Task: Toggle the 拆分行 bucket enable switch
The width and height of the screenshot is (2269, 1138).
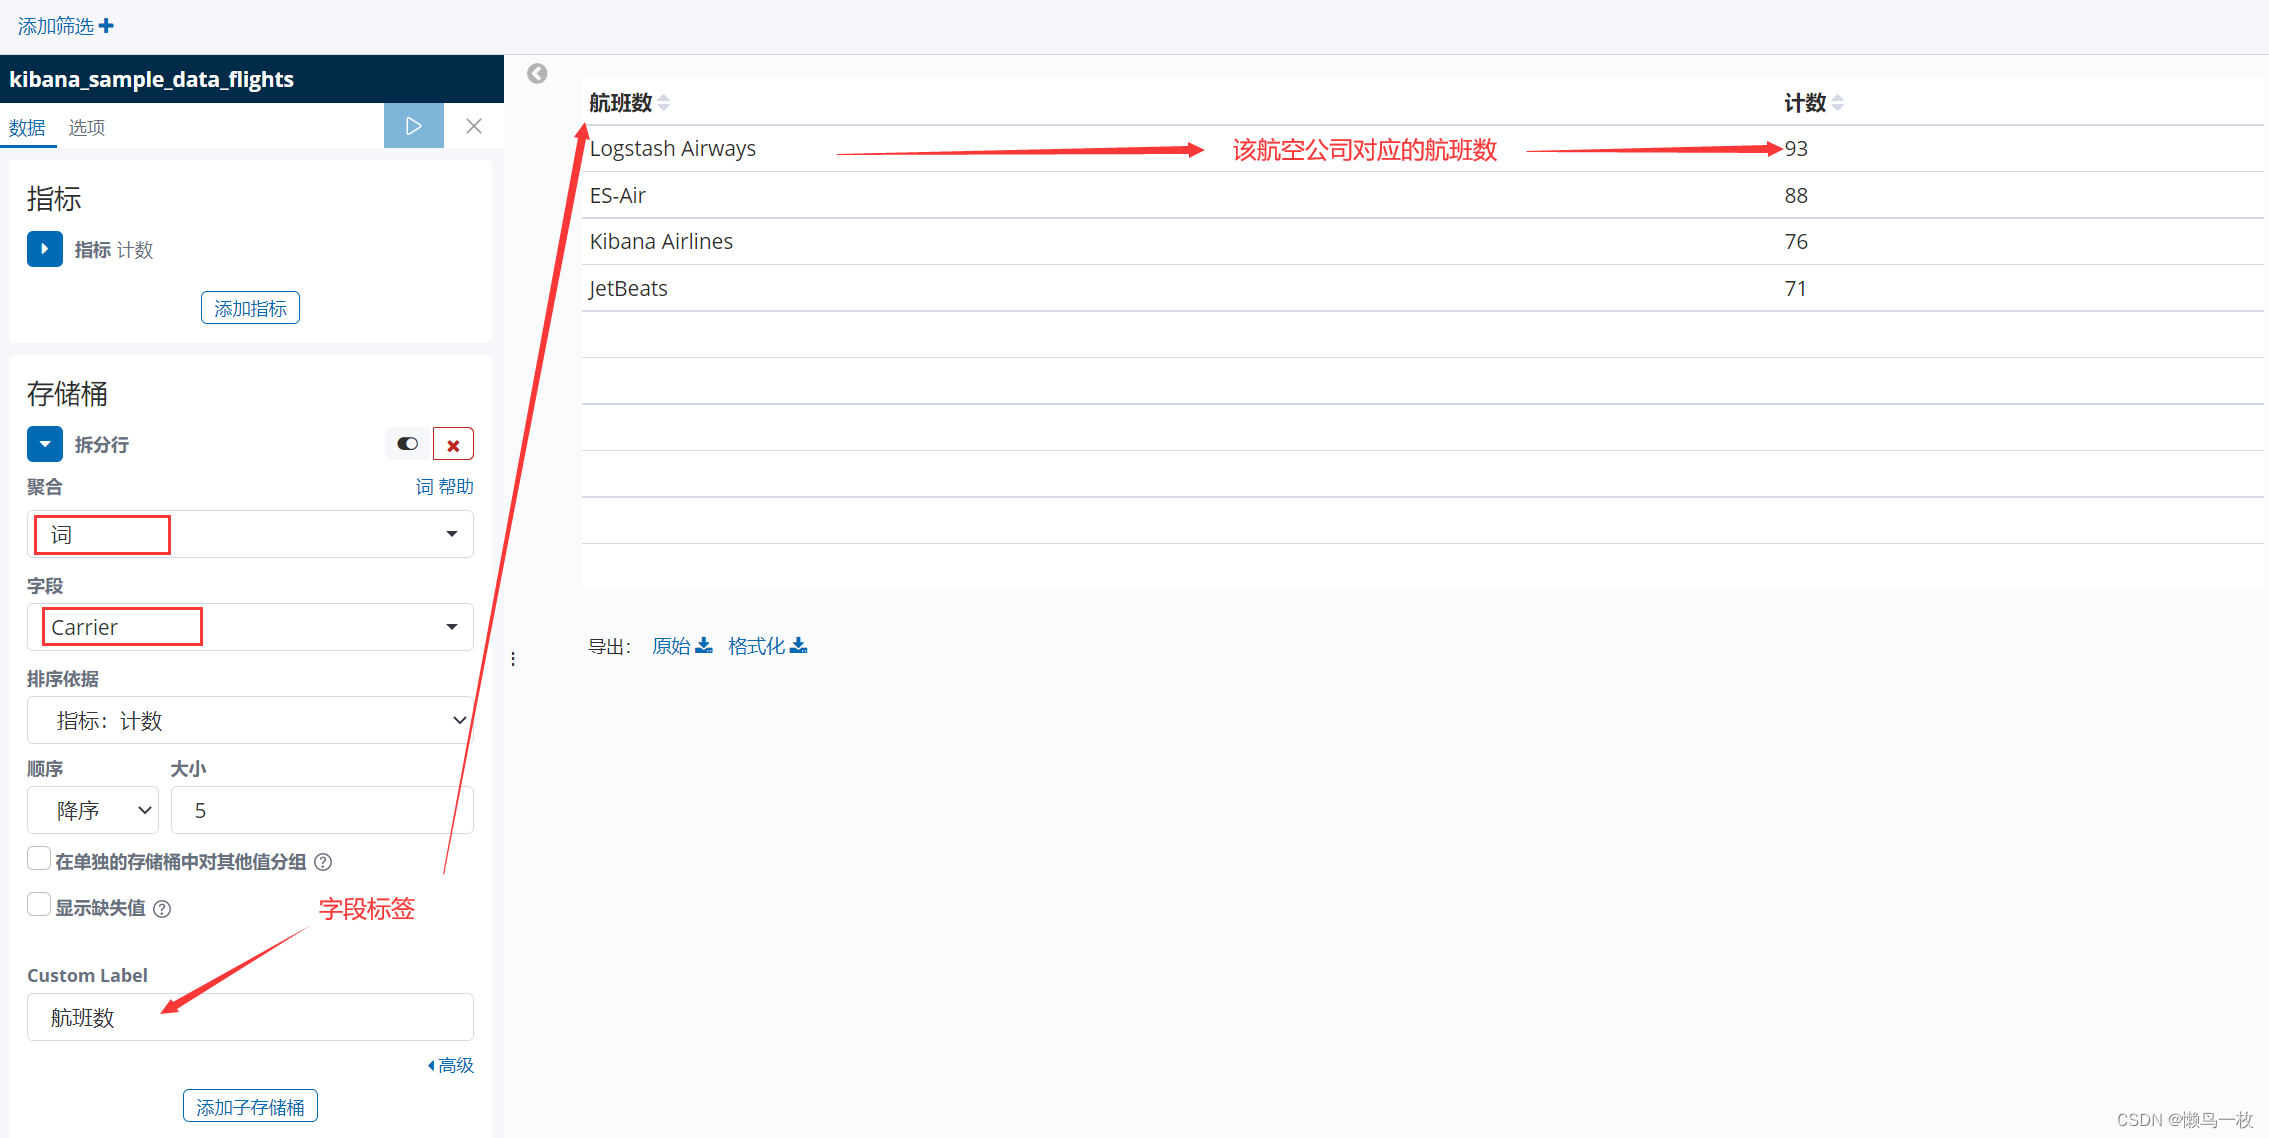Action: 407,444
